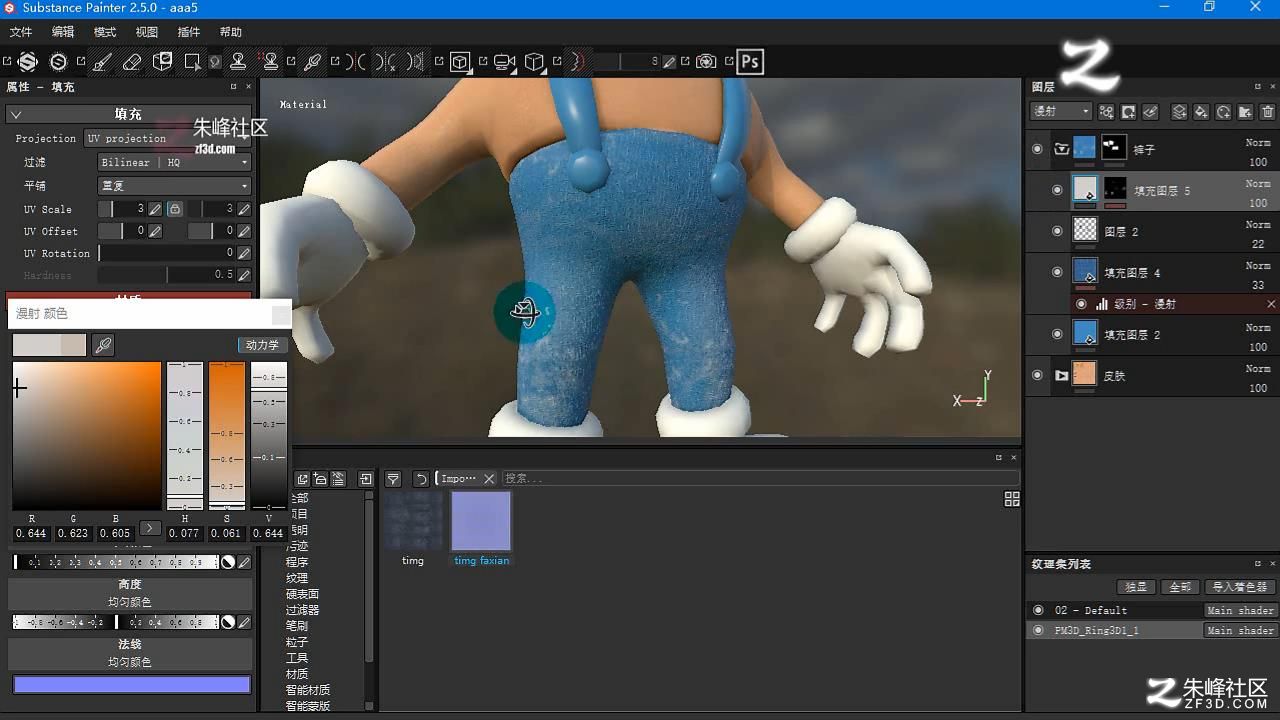
Task: Click the circular Substance Source icon
Action: click(x=58, y=62)
